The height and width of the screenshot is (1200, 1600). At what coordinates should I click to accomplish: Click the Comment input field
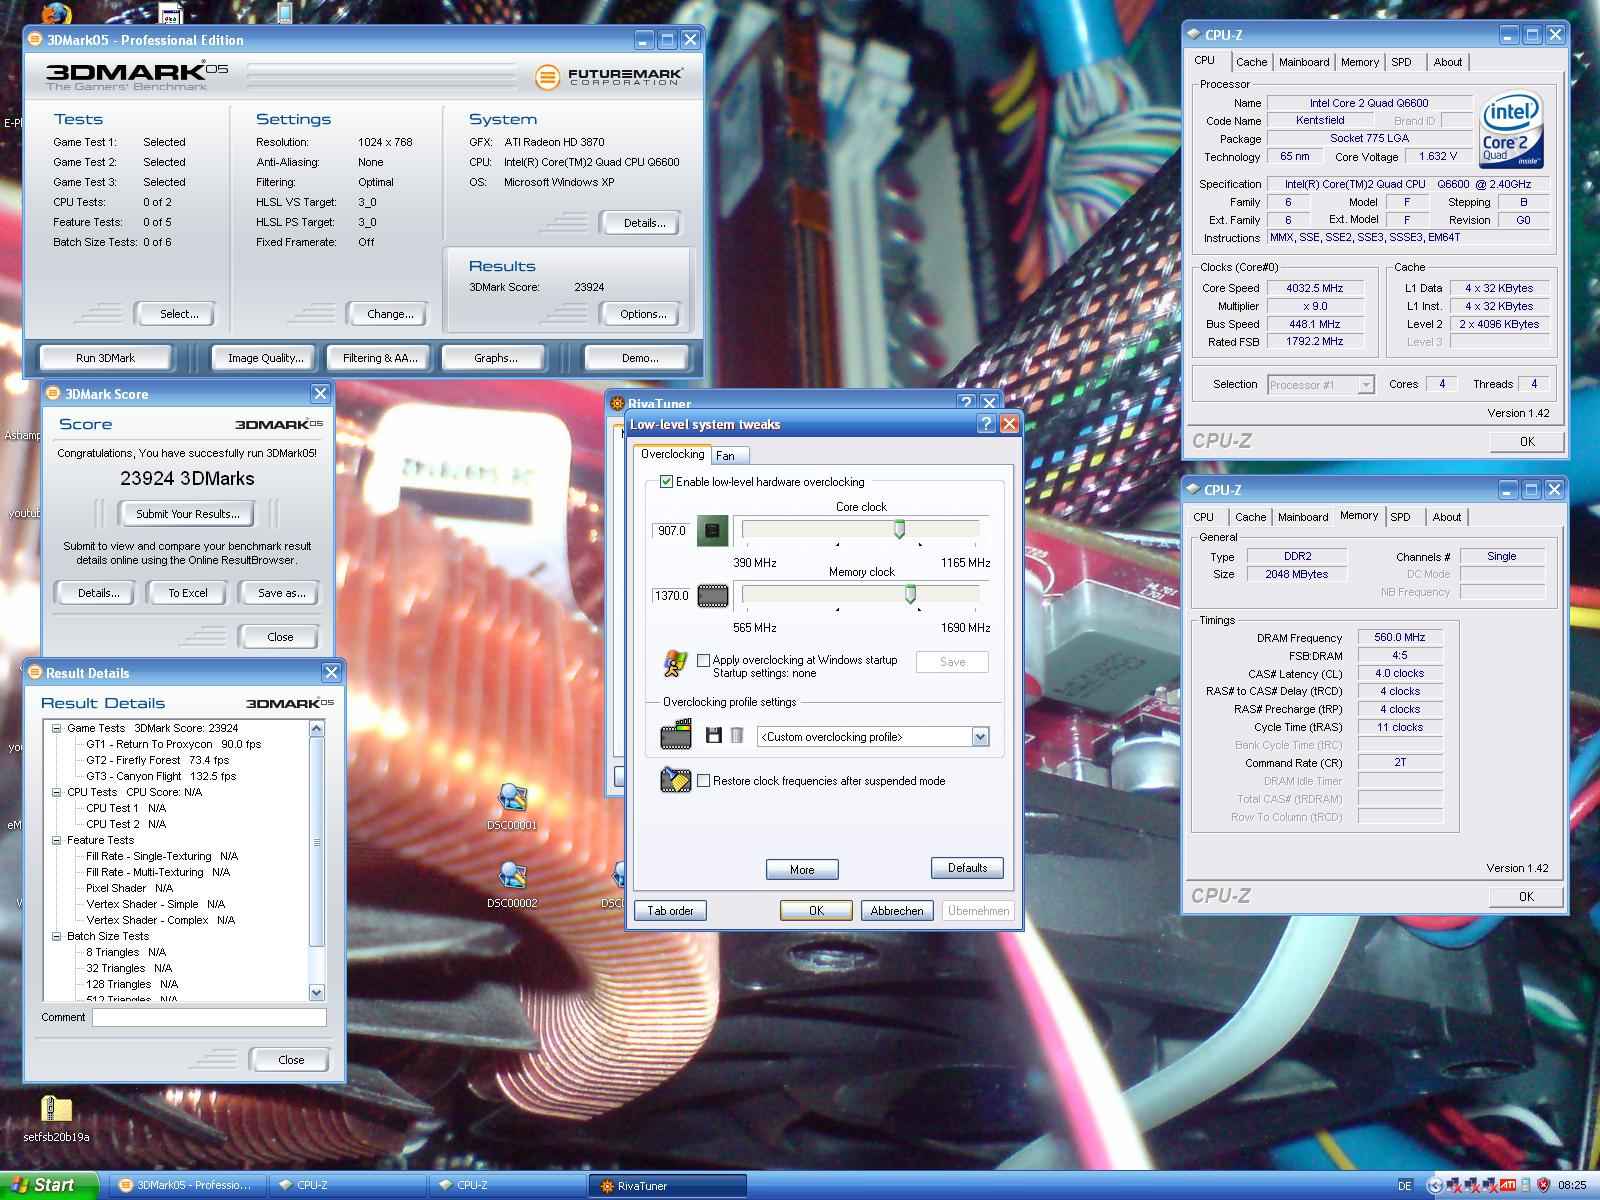(x=209, y=1017)
